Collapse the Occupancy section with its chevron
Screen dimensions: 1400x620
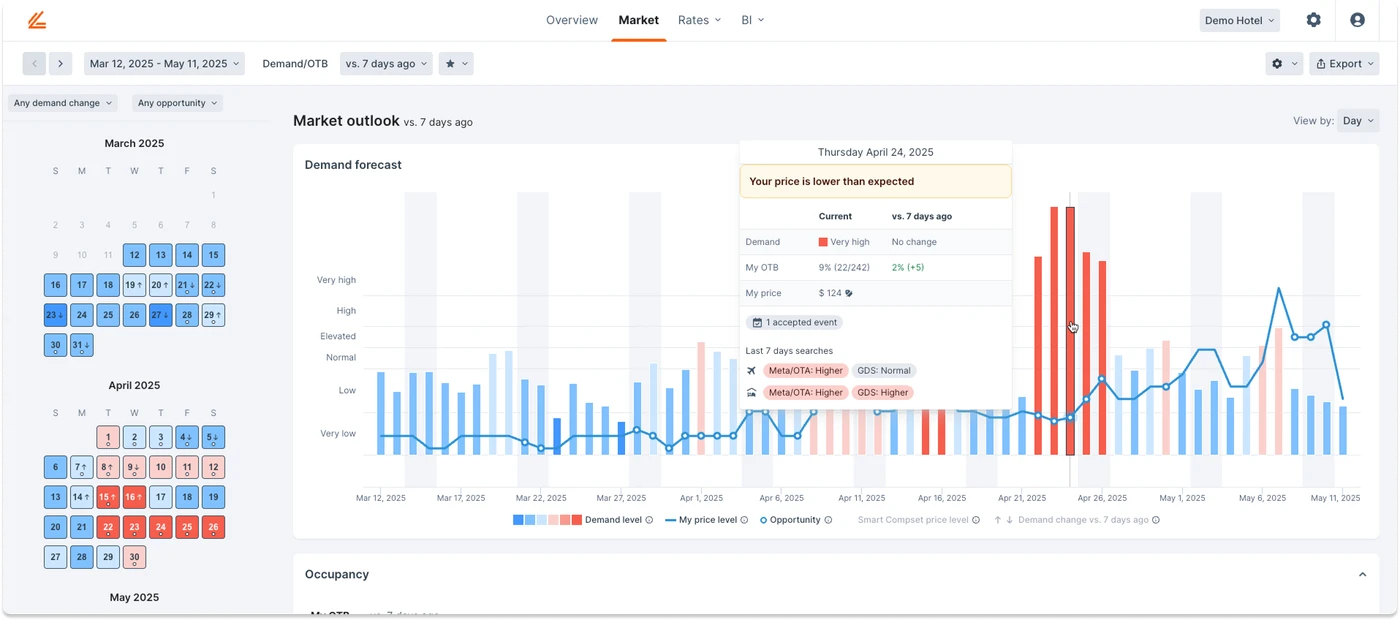pyautogui.click(x=1362, y=574)
